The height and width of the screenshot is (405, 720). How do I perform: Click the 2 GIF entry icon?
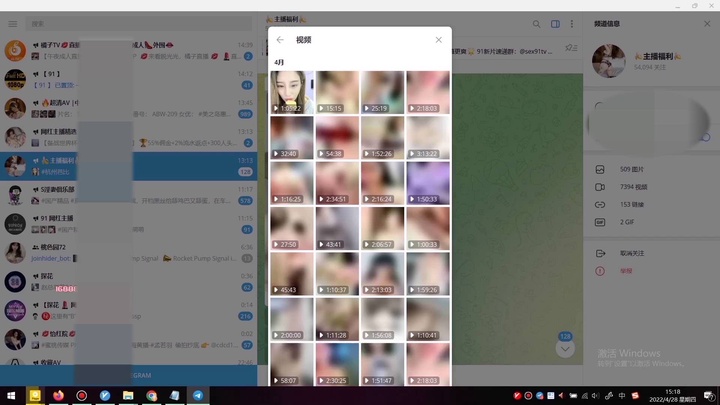[x=600, y=221]
